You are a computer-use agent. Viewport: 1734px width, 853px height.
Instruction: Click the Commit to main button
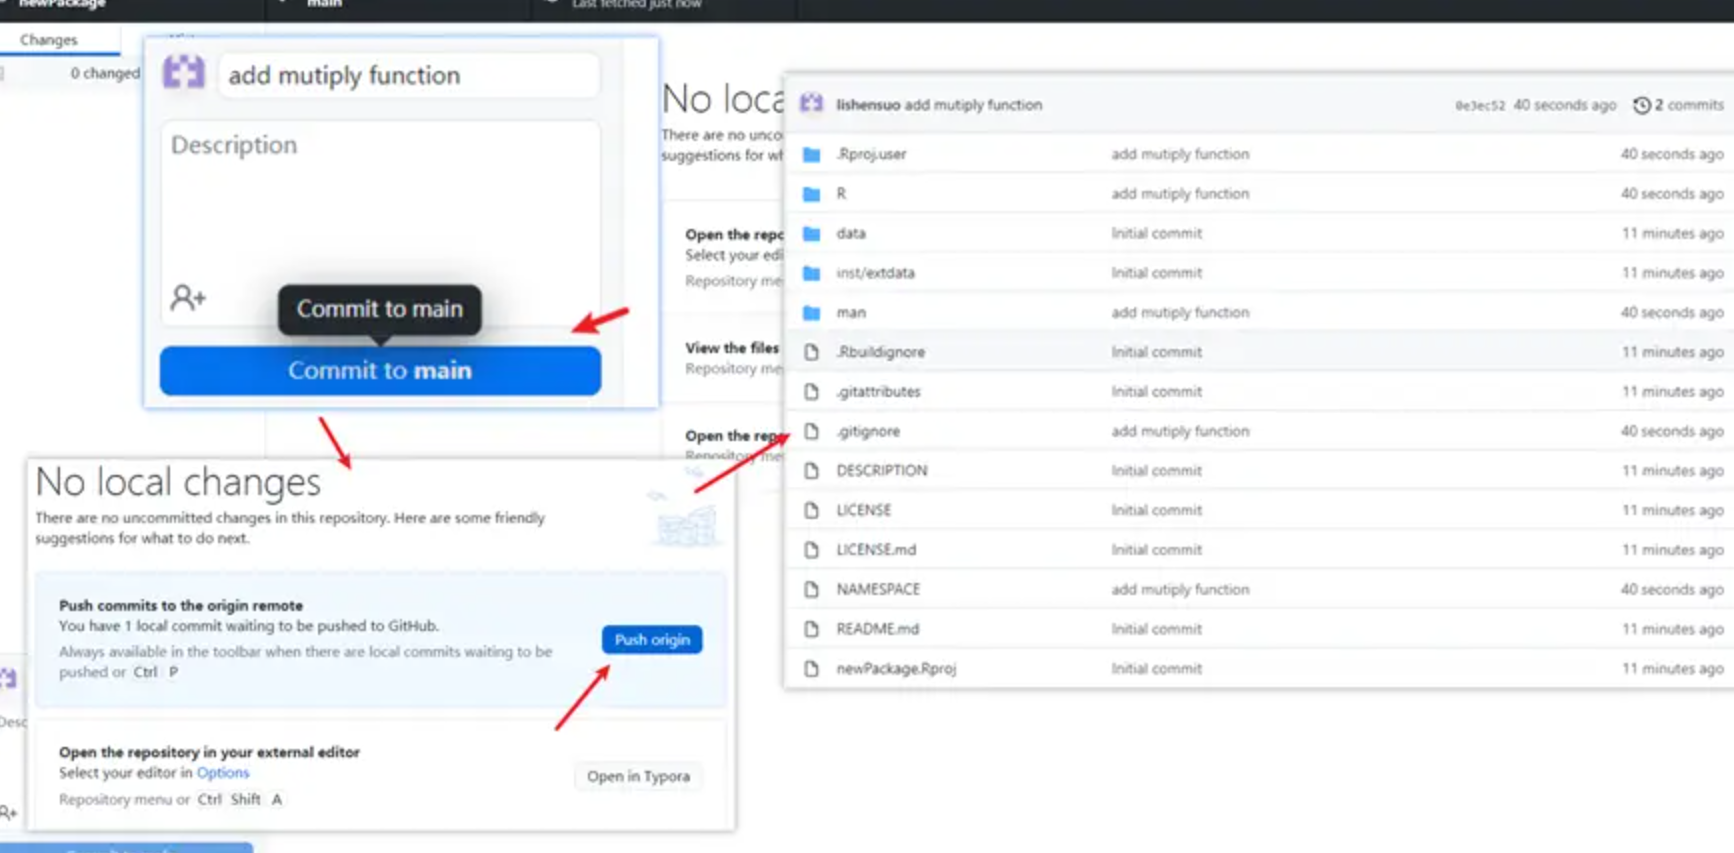tap(380, 371)
